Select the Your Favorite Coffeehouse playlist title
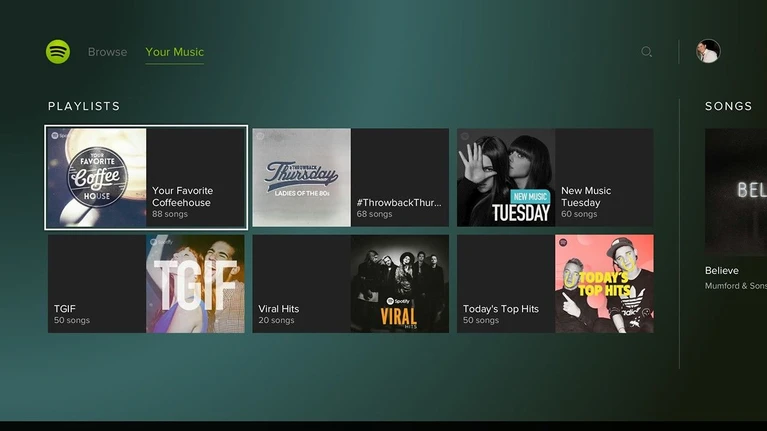The width and height of the screenshot is (767, 431). tap(182, 196)
